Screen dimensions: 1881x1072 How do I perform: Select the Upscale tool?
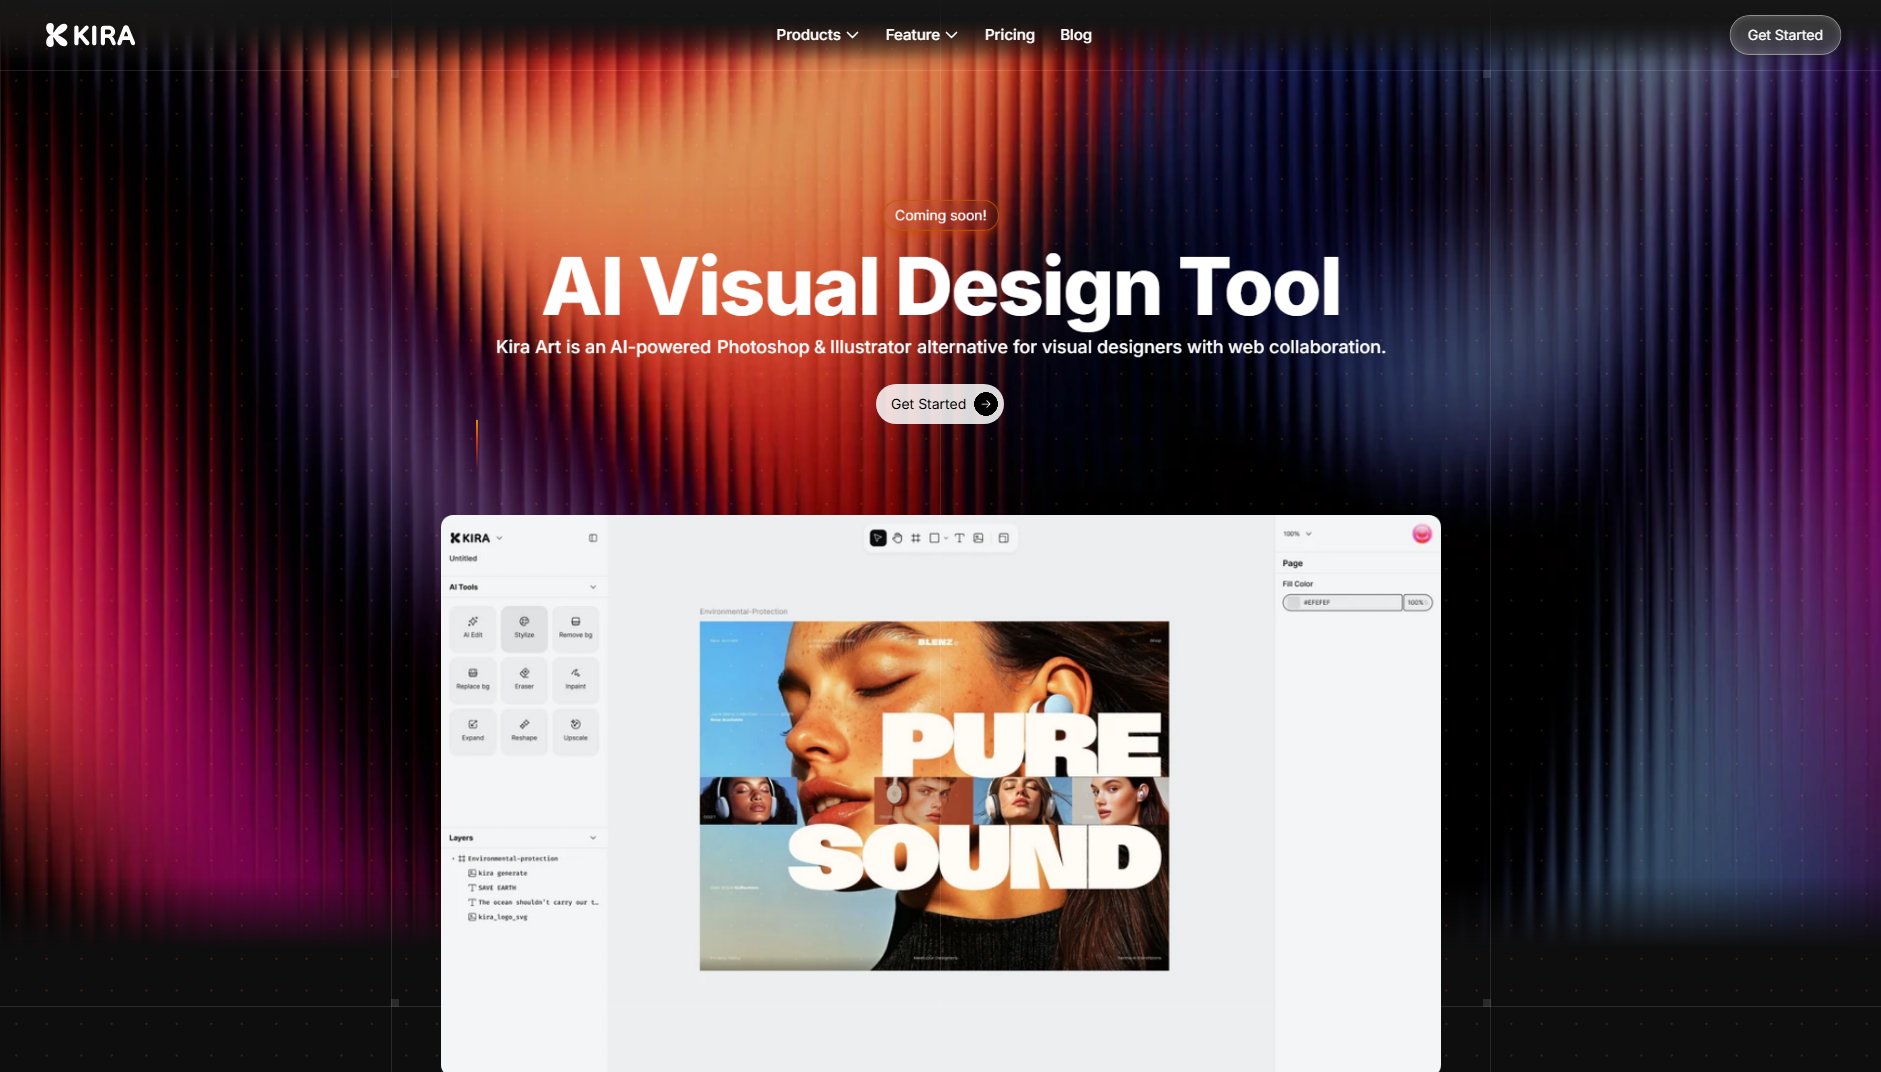(575, 730)
